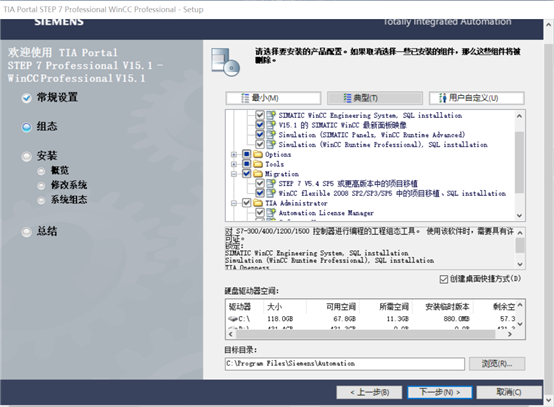The width and height of the screenshot is (554, 407).
Task: Expand the Options tree node
Action: click(234, 154)
